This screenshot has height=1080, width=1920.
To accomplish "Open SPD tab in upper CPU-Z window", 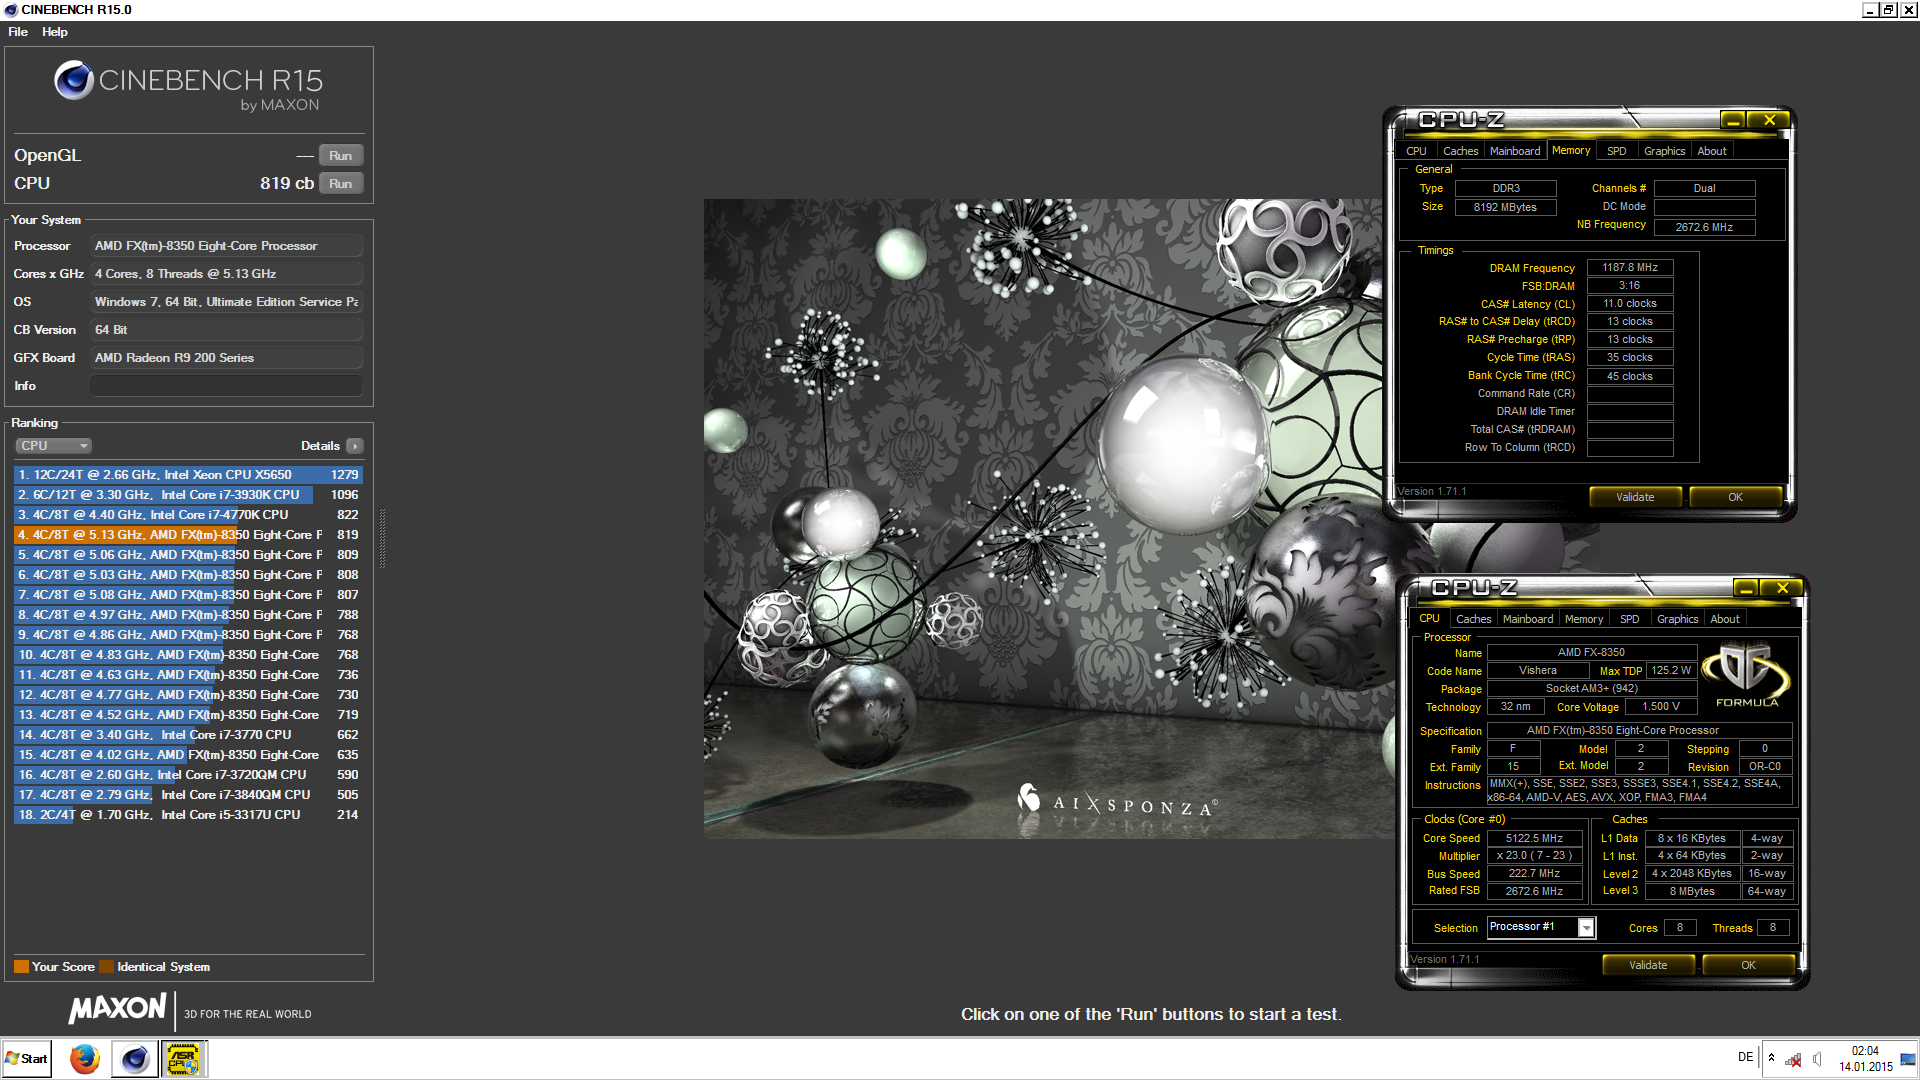I will tap(1617, 151).
